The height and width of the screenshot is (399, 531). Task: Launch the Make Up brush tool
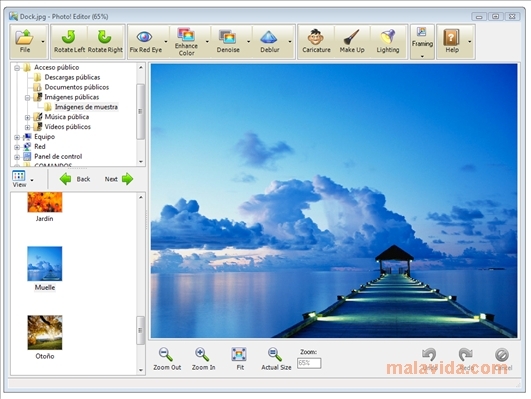click(352, 41)
